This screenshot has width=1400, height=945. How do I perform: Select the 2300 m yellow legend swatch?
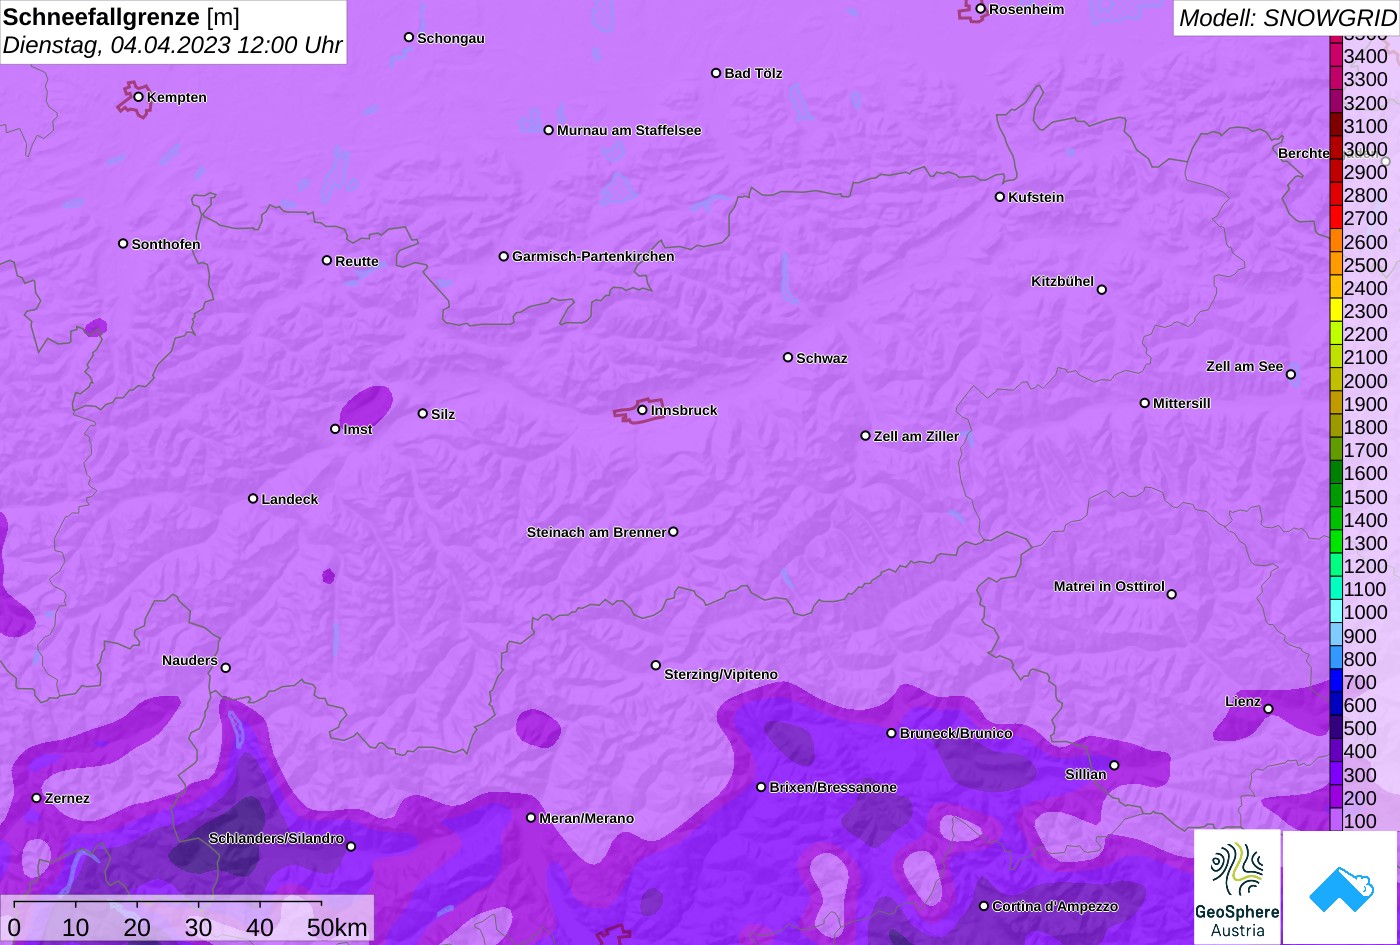(1336, 311)
